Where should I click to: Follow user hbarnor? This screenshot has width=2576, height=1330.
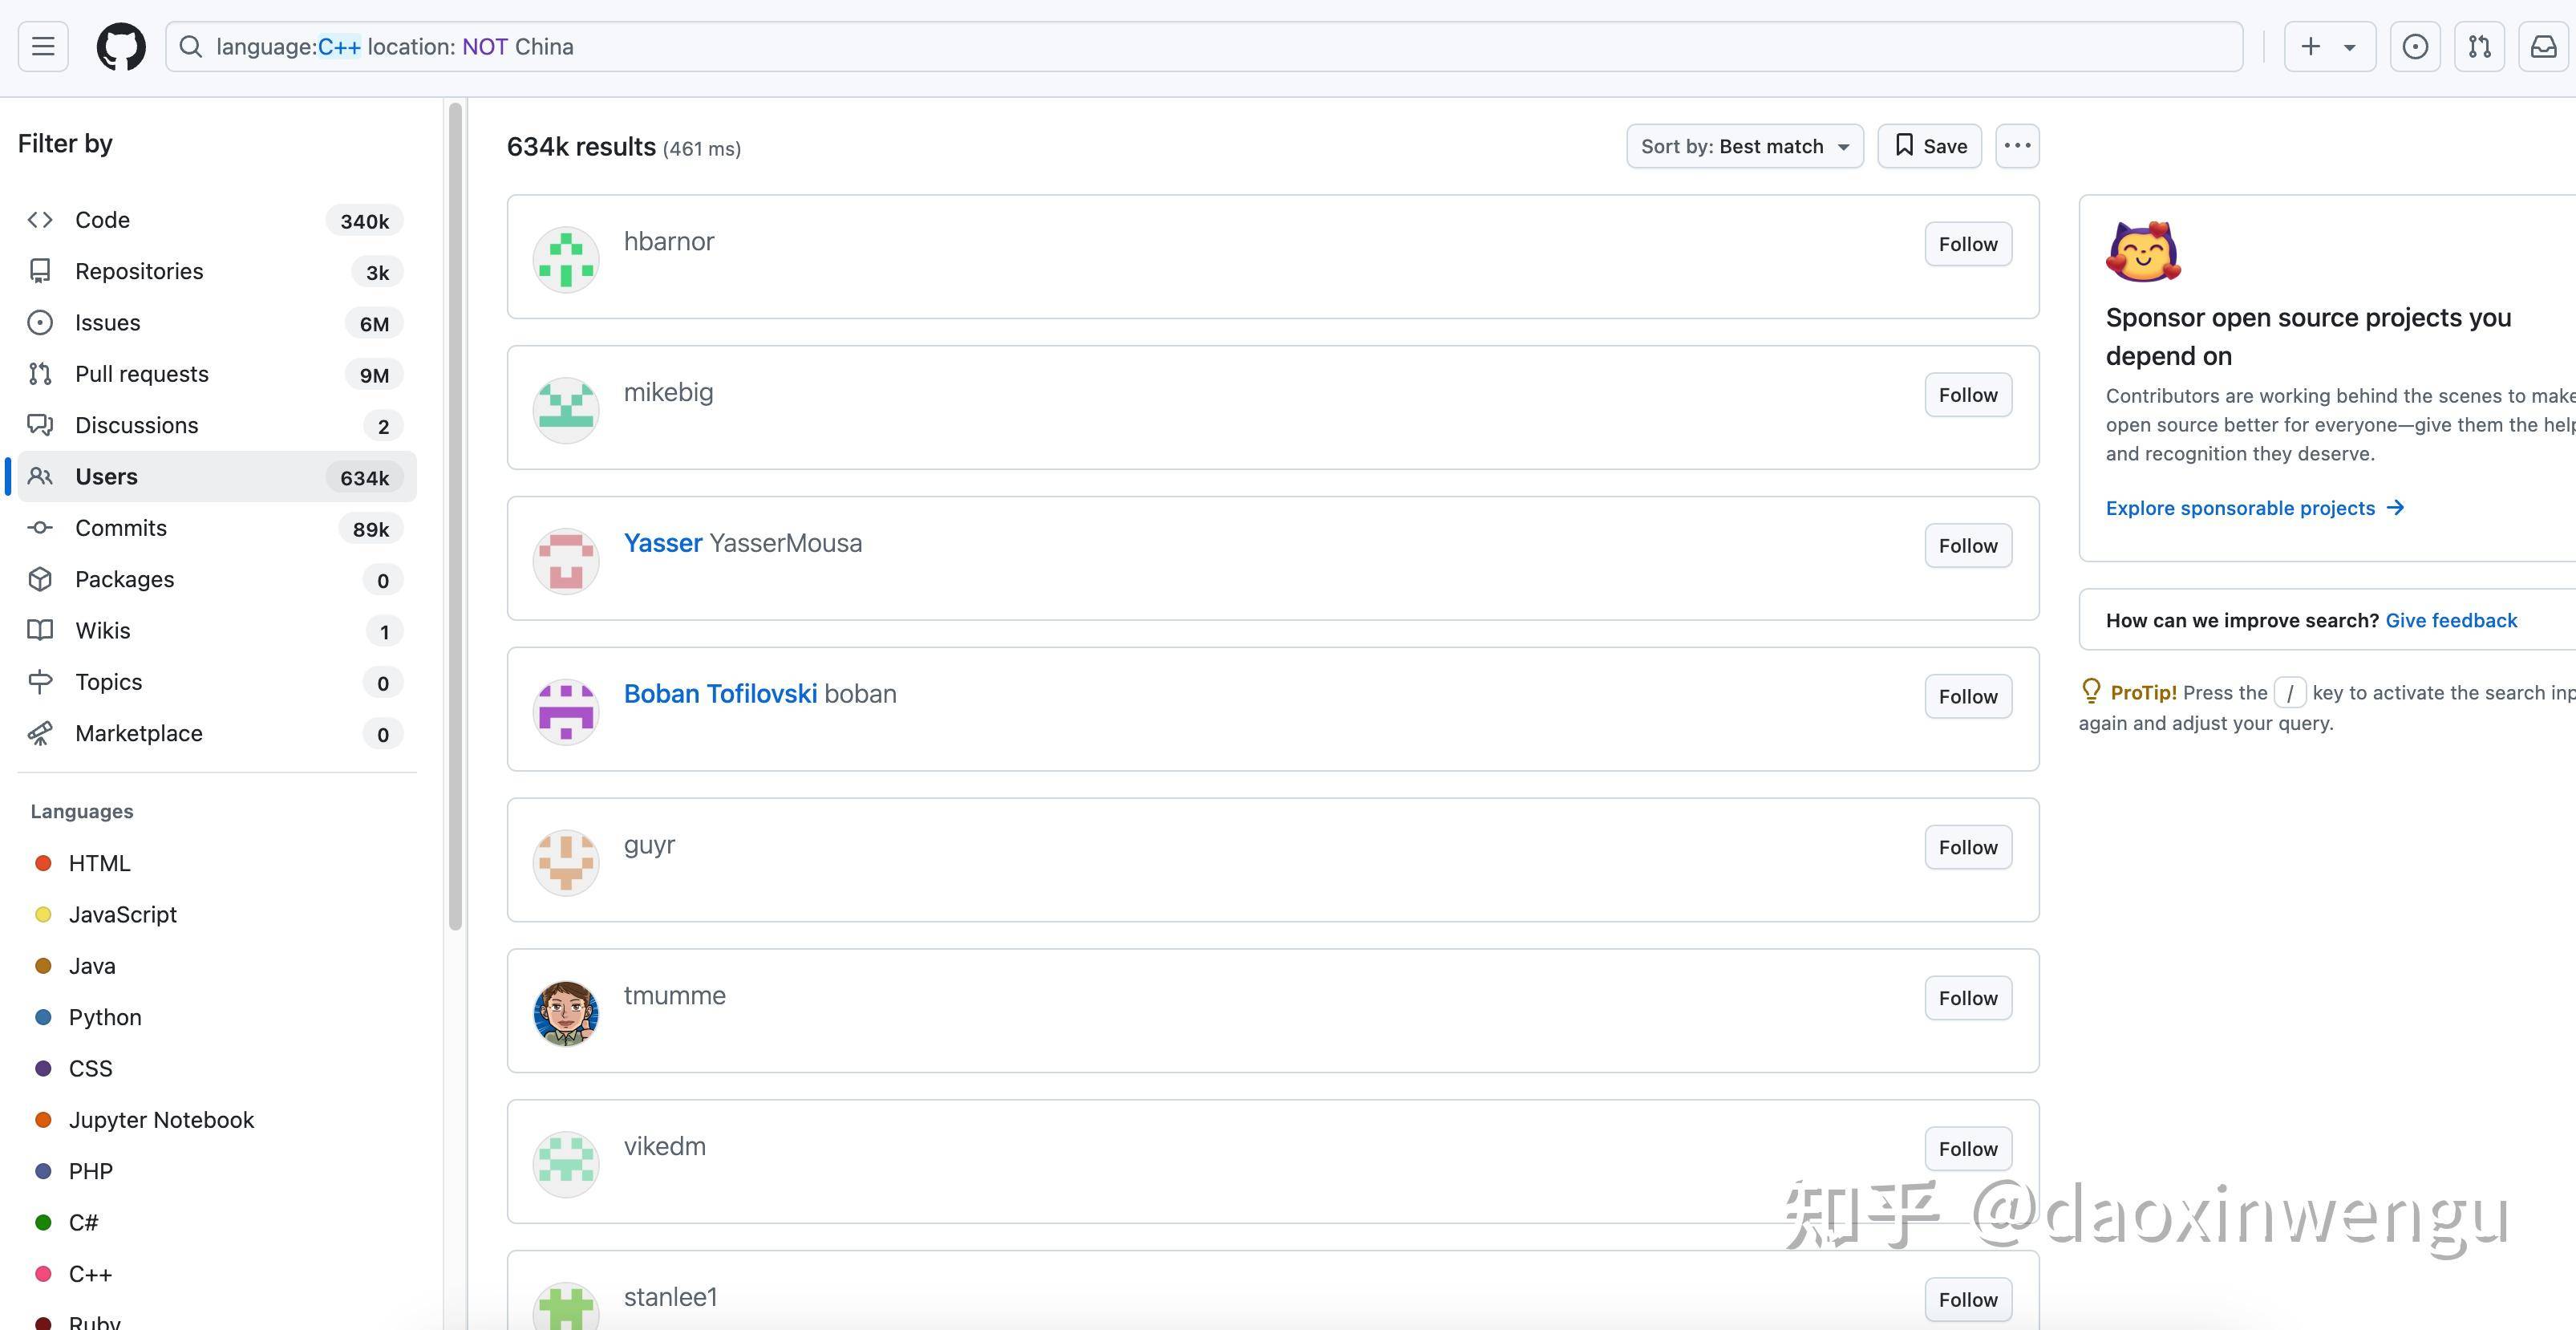(1968, 244)
